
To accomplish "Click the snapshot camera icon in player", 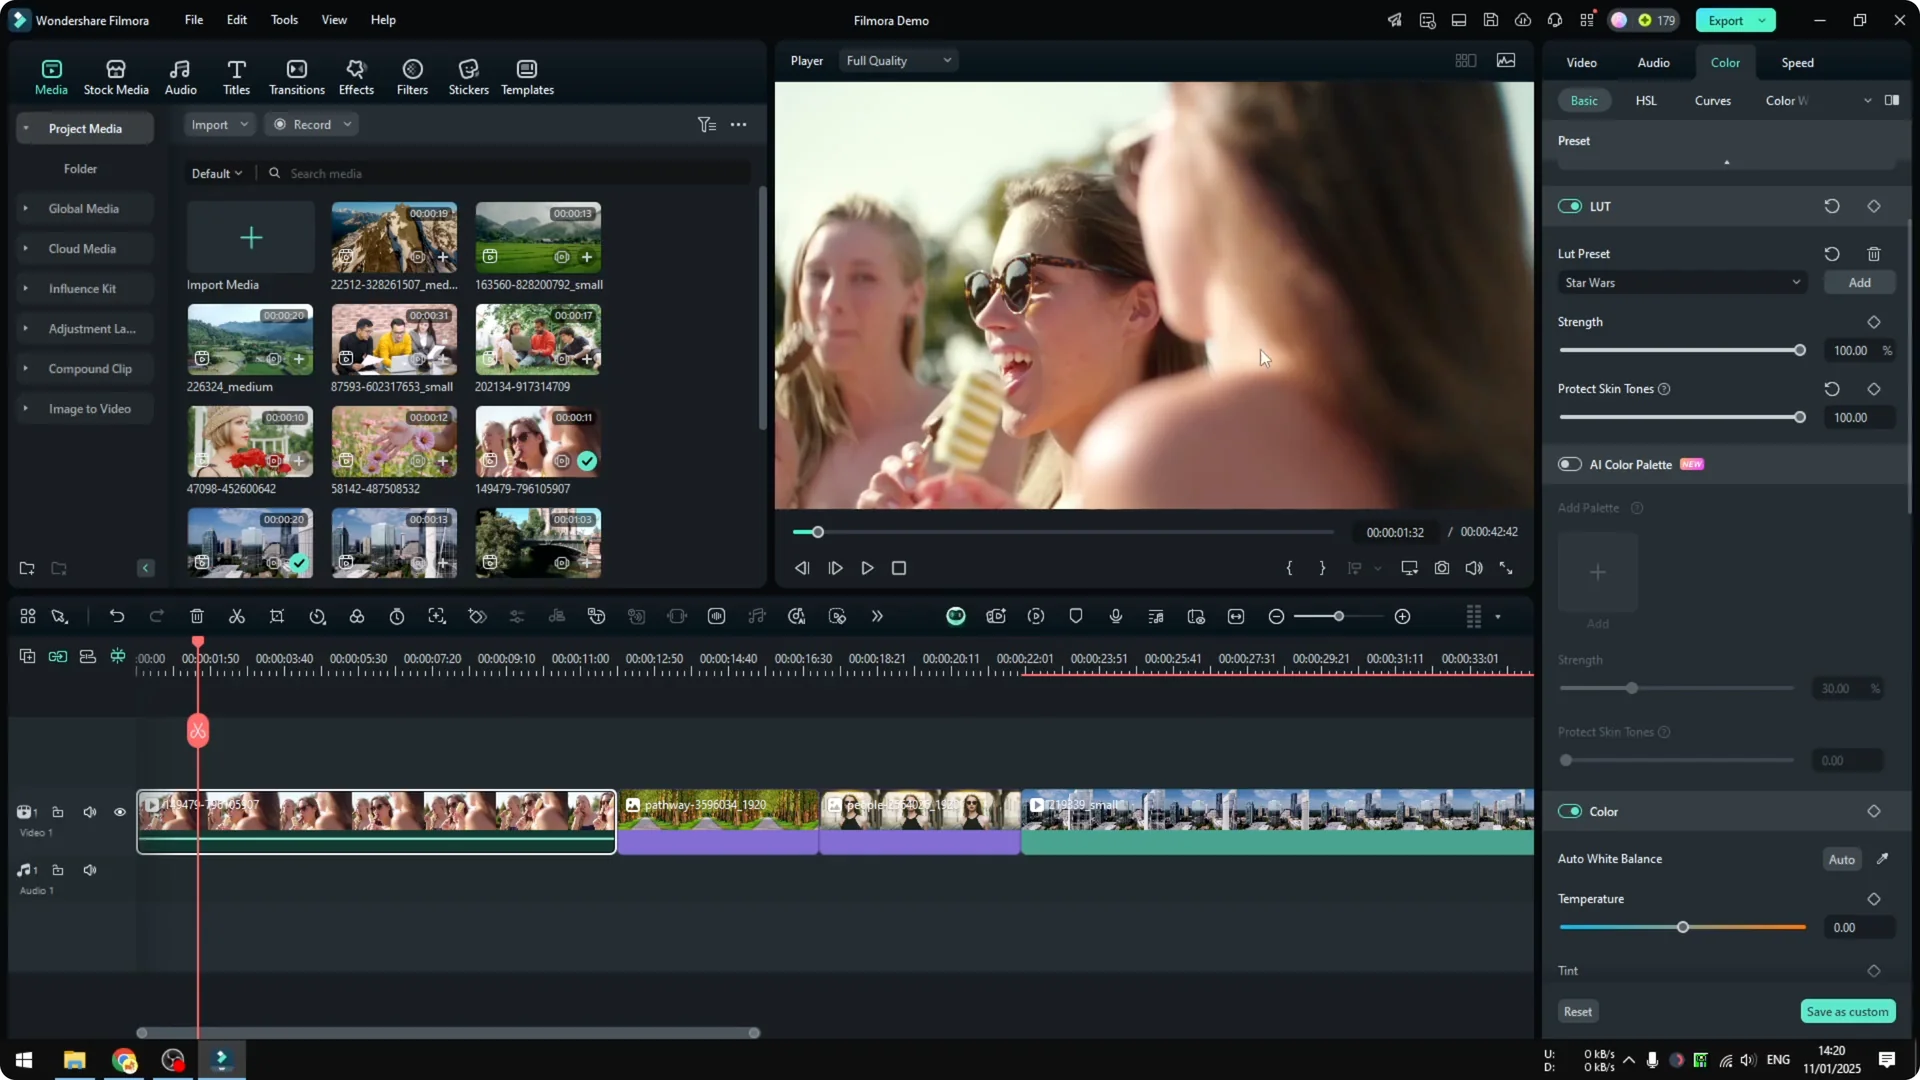I will coord(1442,568).
